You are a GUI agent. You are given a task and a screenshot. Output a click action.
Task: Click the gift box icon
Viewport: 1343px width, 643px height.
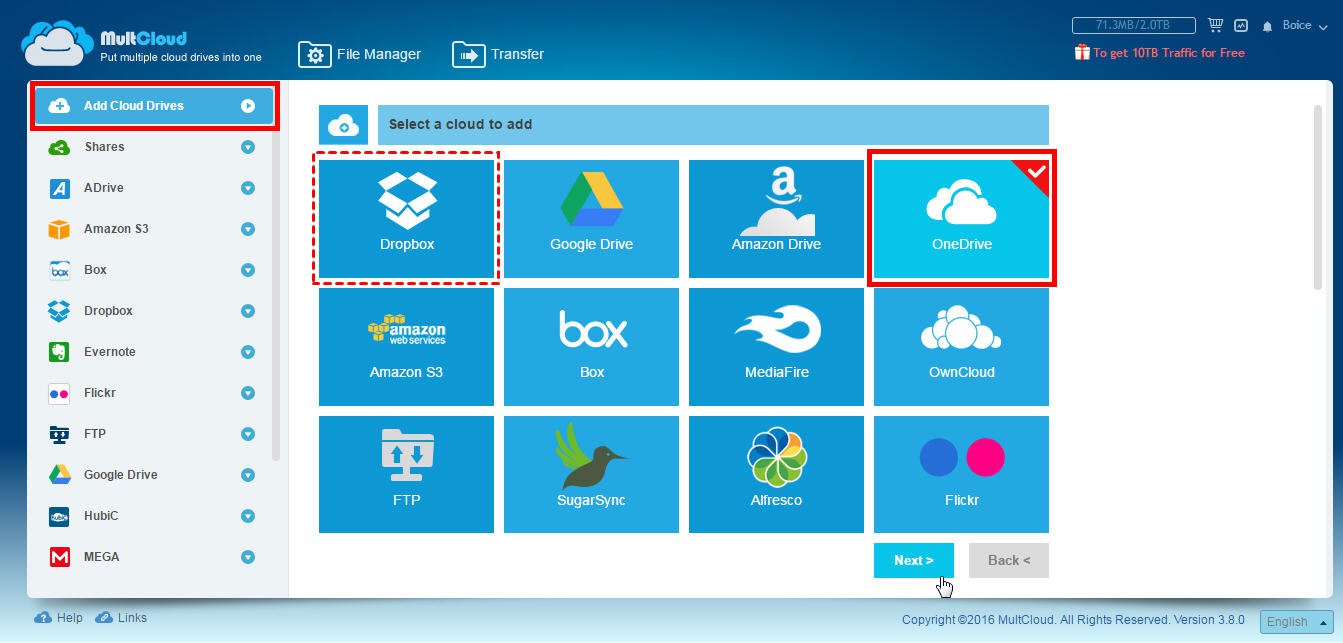1082,52
